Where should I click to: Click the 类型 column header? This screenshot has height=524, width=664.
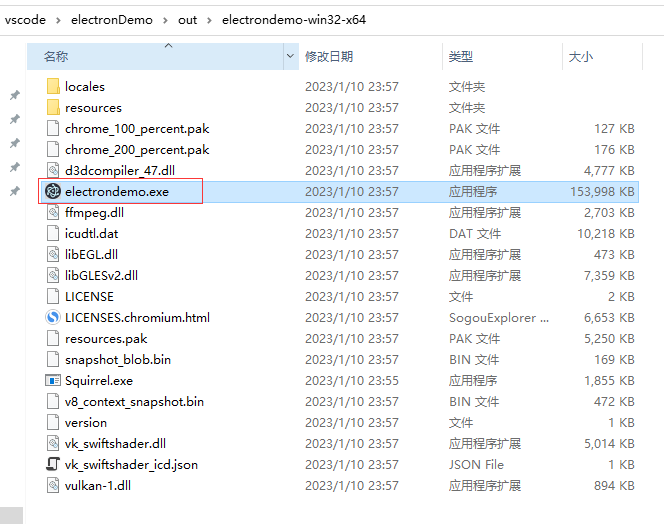coord(461,57)
